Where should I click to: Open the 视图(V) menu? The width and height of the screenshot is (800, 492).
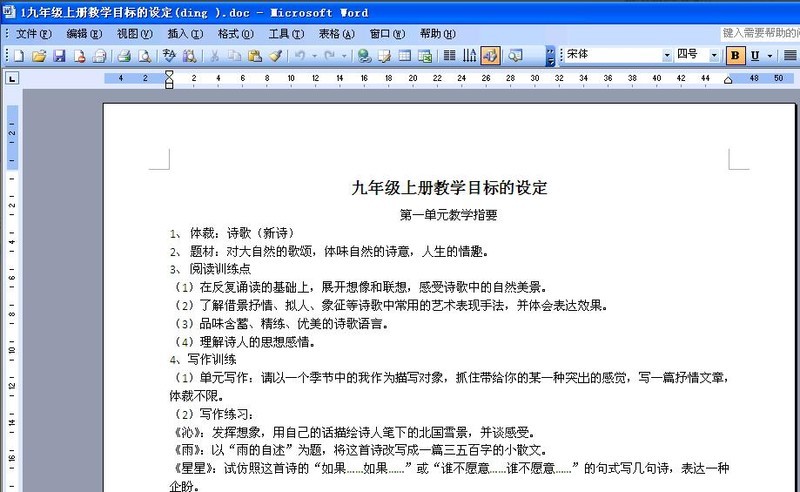[135, 34]
